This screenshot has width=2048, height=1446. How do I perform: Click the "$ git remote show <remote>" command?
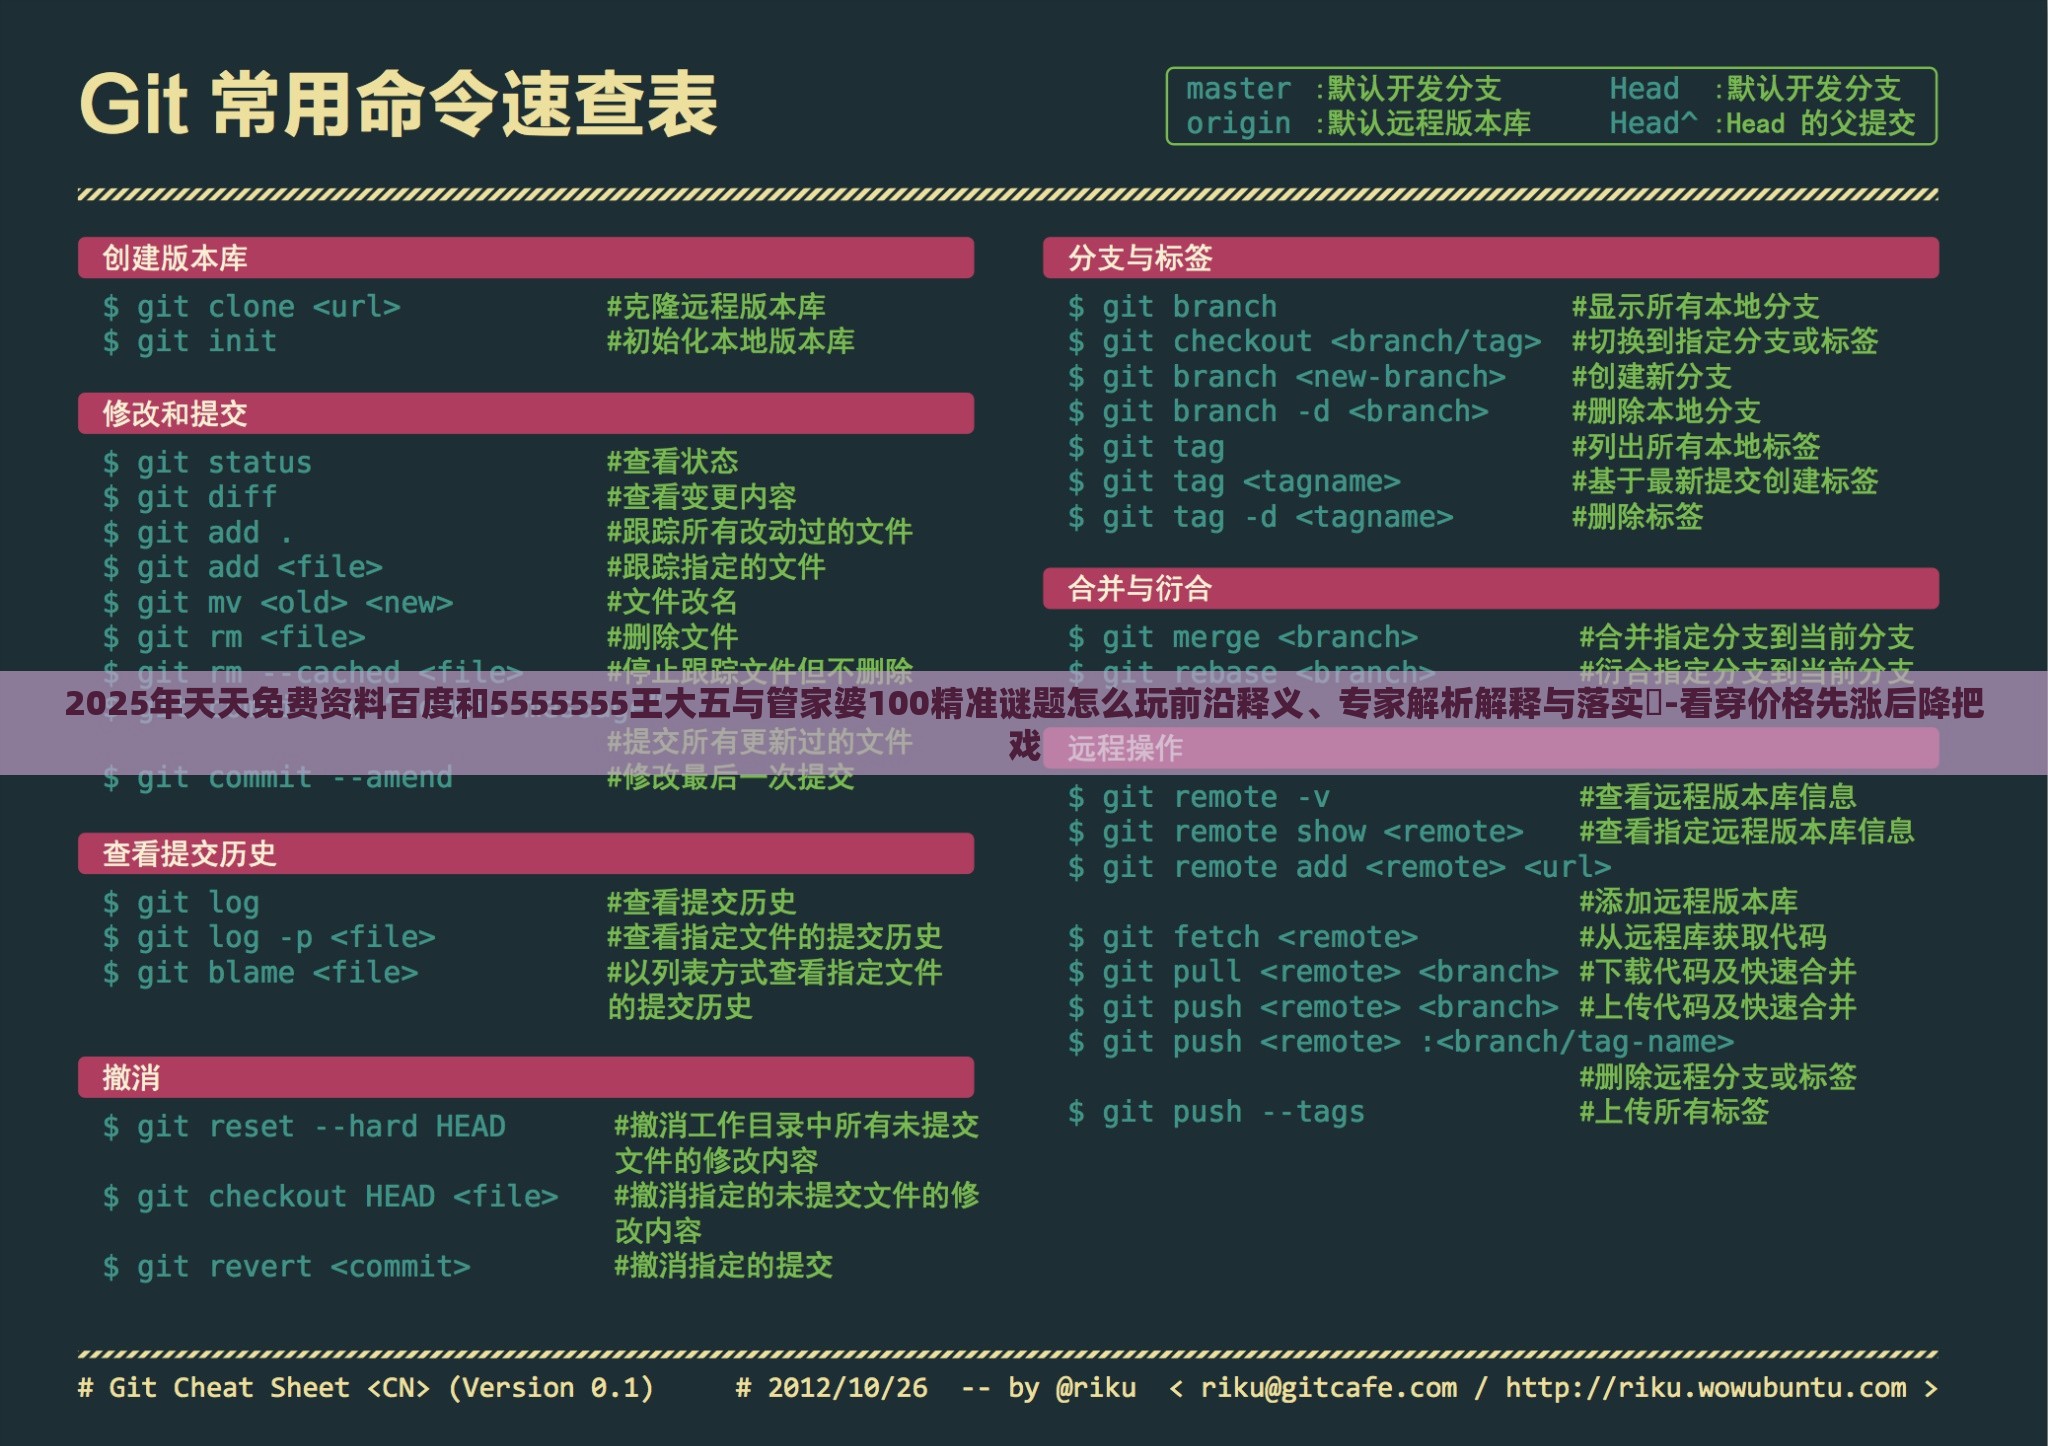pos(1295,832)
